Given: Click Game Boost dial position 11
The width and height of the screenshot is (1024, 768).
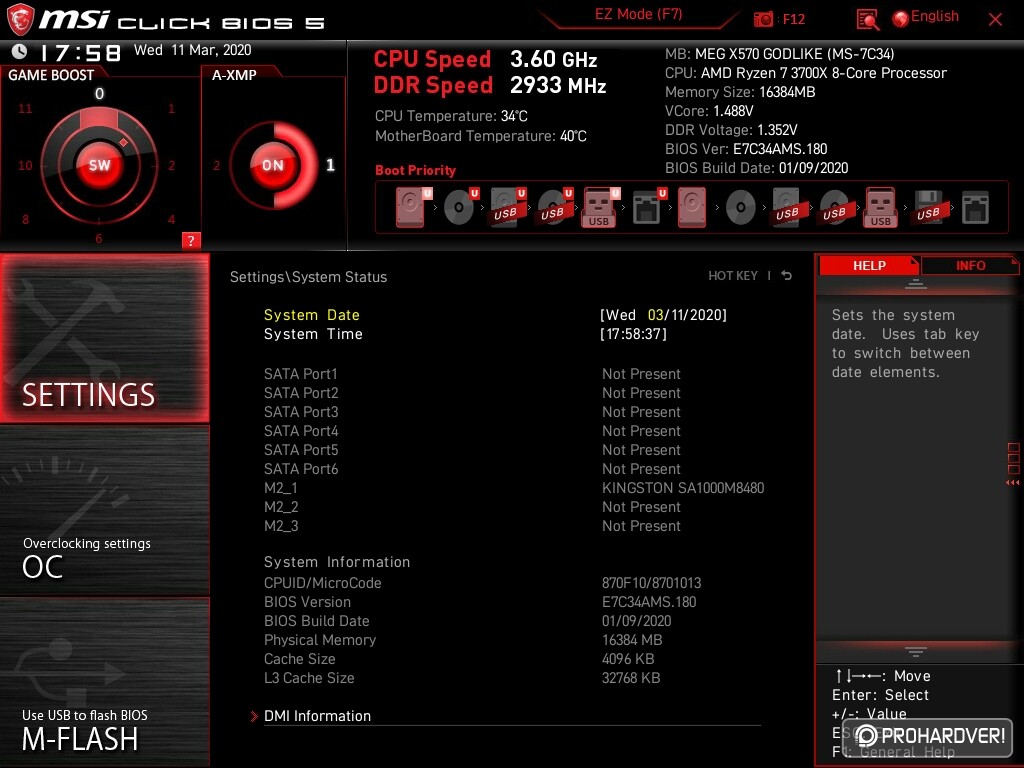Looking at the screenshot, I should pos(25,108).
